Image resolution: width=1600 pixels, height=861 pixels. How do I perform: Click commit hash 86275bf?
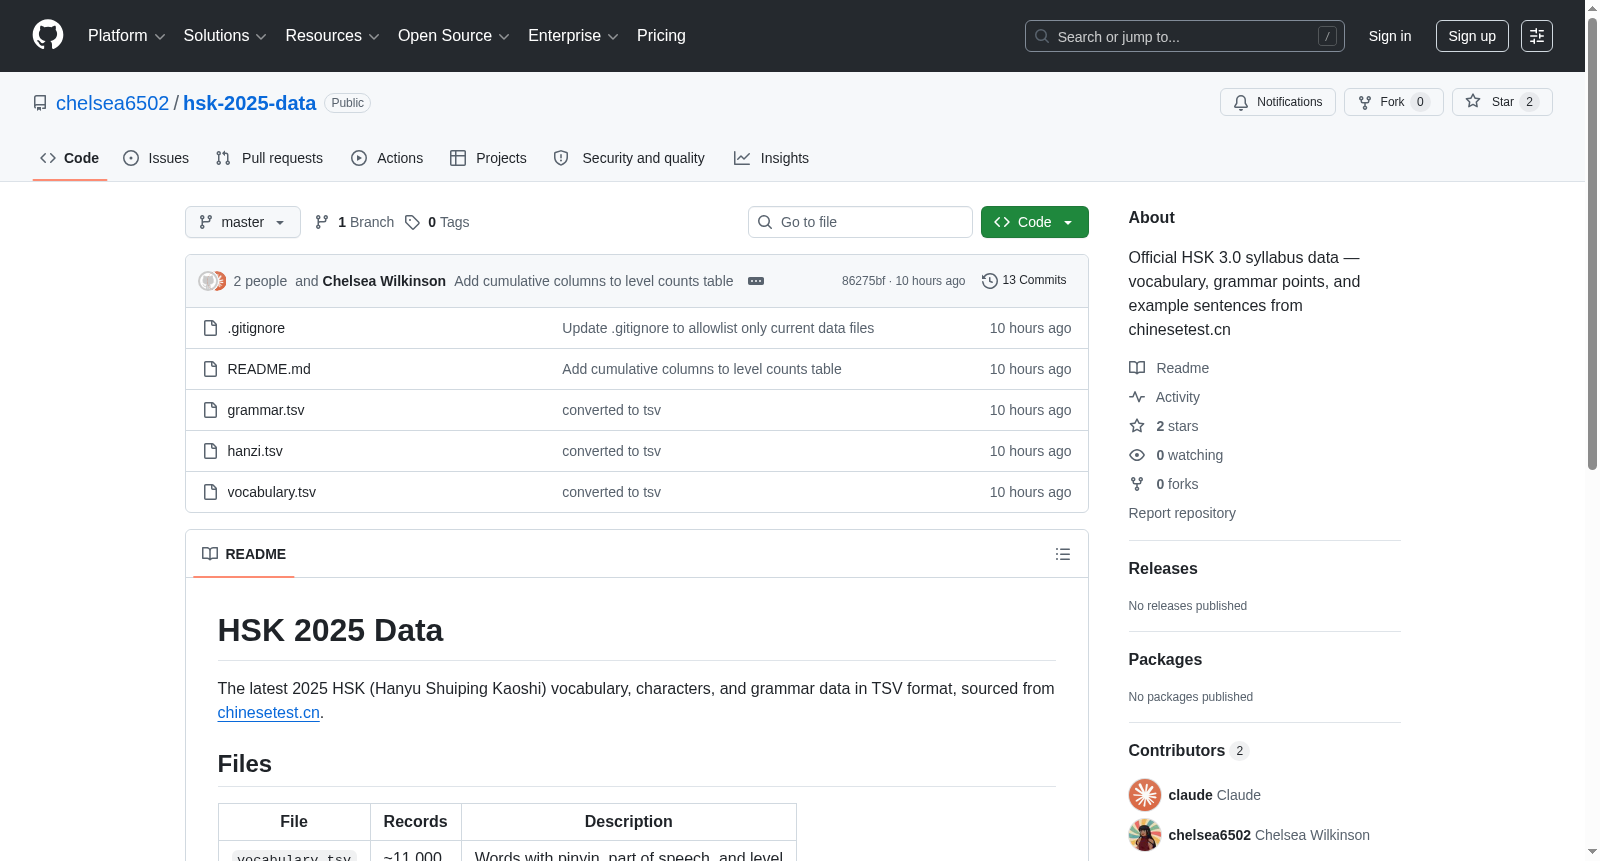point(863,281)
